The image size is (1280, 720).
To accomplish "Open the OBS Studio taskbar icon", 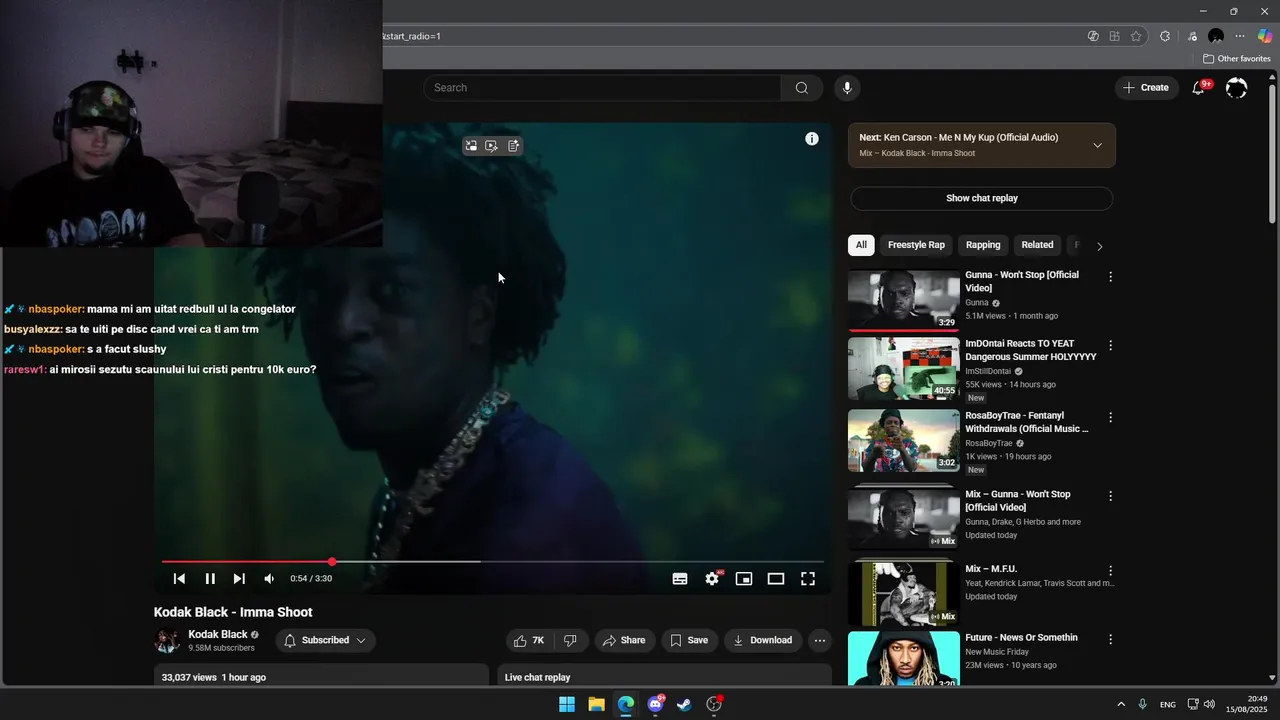I will point(714,704).
